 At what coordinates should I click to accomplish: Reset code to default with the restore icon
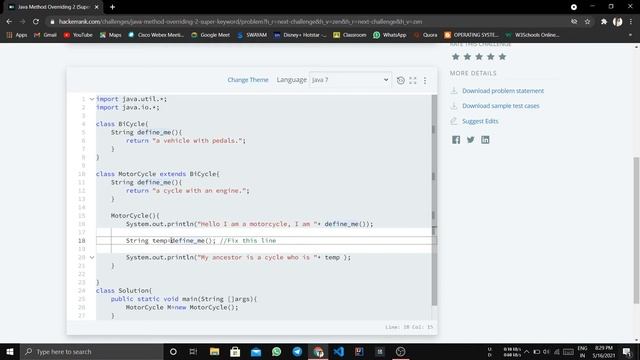coord(400,80)
